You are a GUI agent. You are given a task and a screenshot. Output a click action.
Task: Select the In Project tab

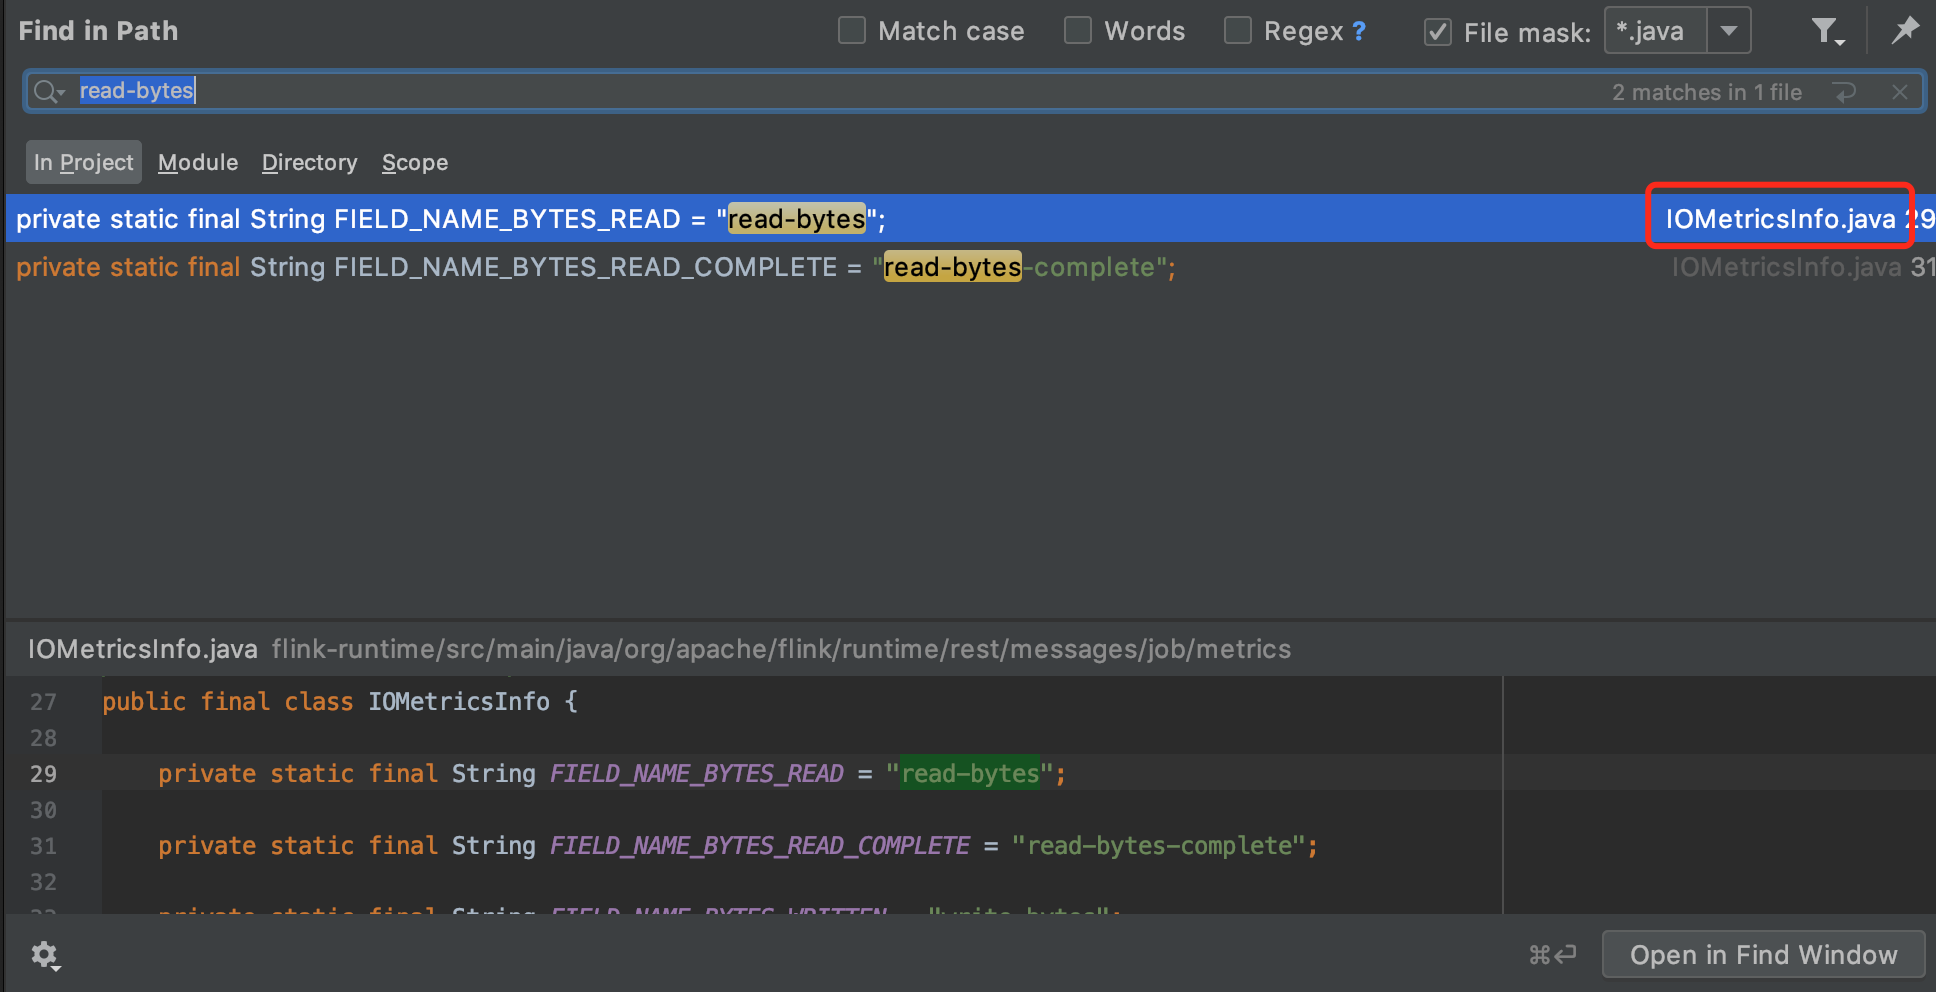(84, 162)
